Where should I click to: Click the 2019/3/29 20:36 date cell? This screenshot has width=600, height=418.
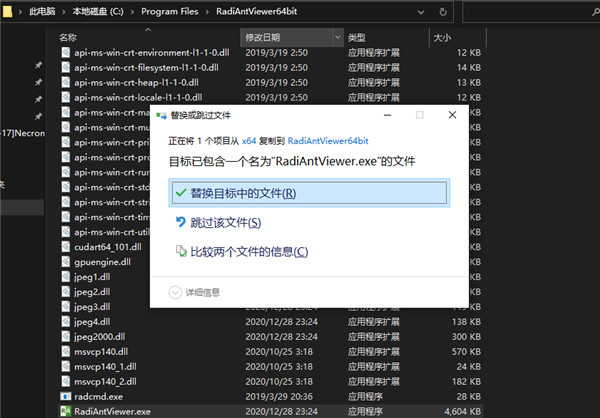click(x=279, y=396)
